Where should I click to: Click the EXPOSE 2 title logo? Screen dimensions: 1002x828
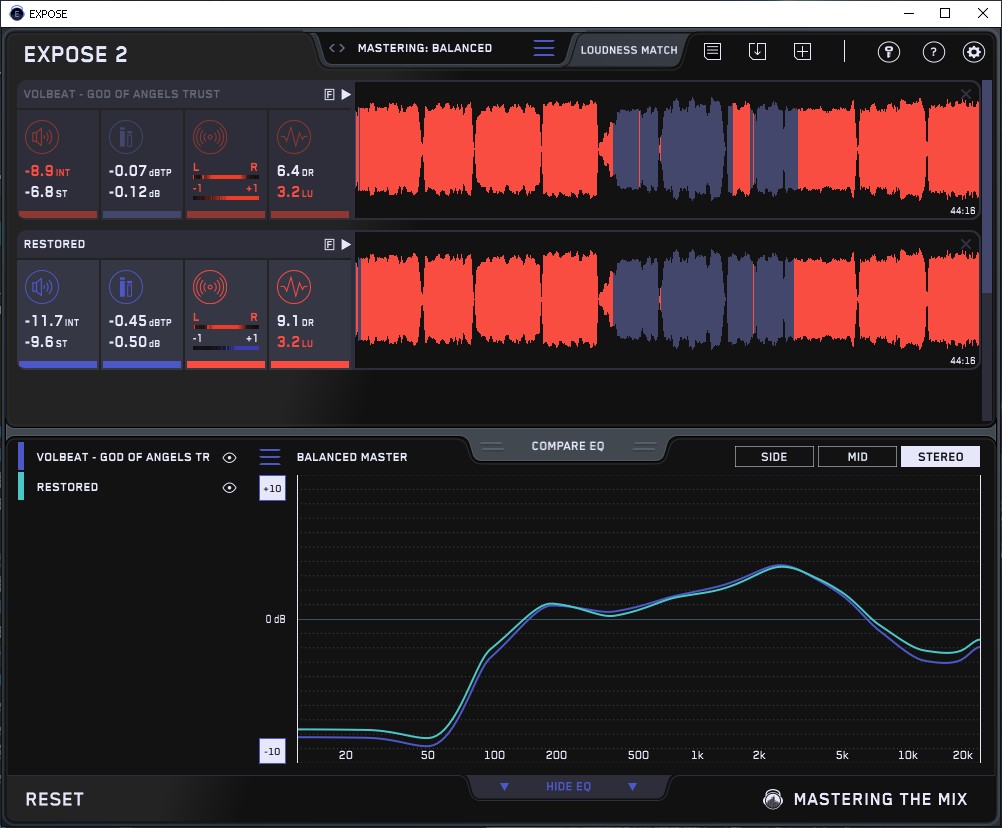[x=75, y=54]
